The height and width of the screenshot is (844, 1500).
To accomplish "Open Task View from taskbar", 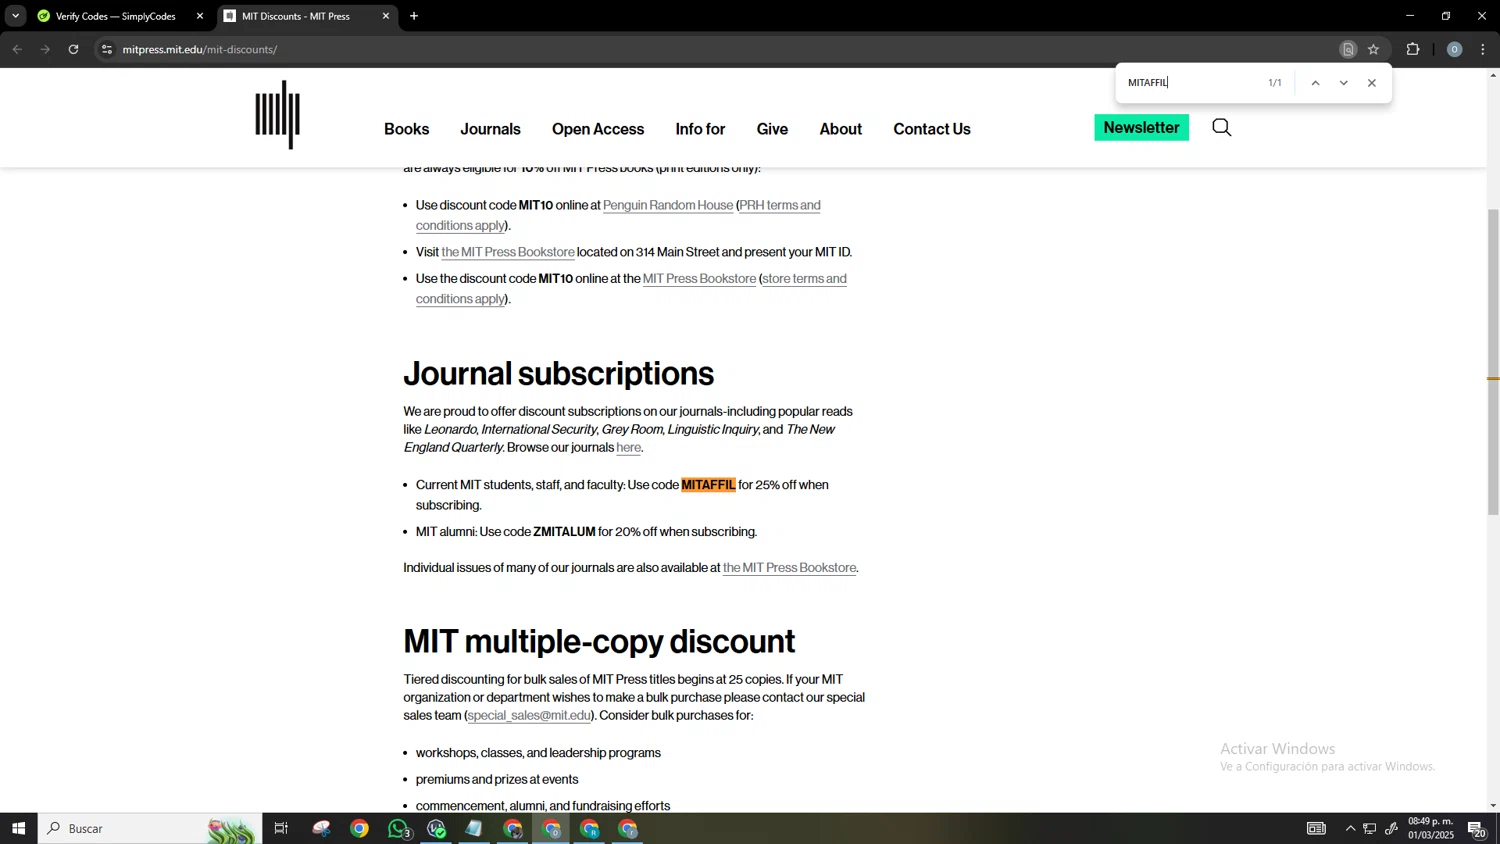I will pos(281,828).
